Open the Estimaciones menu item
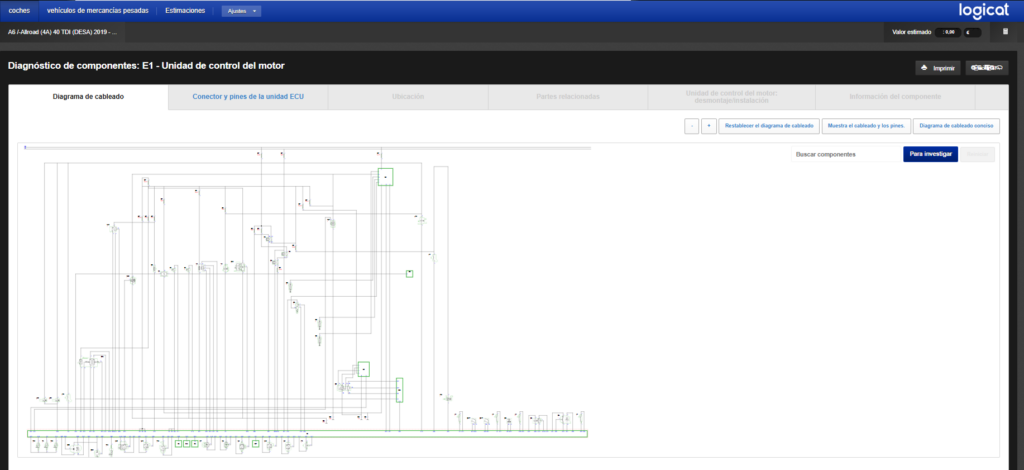 pos(185,10)
